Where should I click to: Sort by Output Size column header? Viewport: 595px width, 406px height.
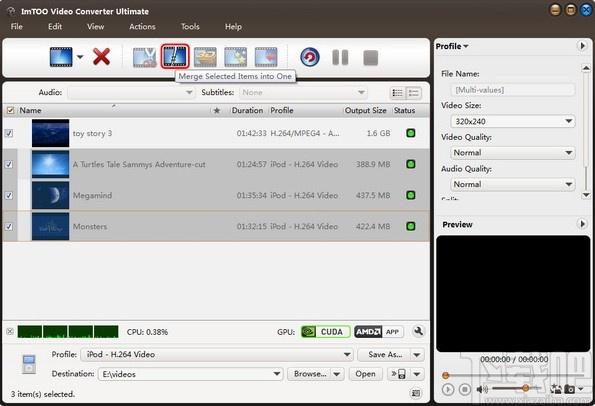pyautogui.click(x=366, y=110)
